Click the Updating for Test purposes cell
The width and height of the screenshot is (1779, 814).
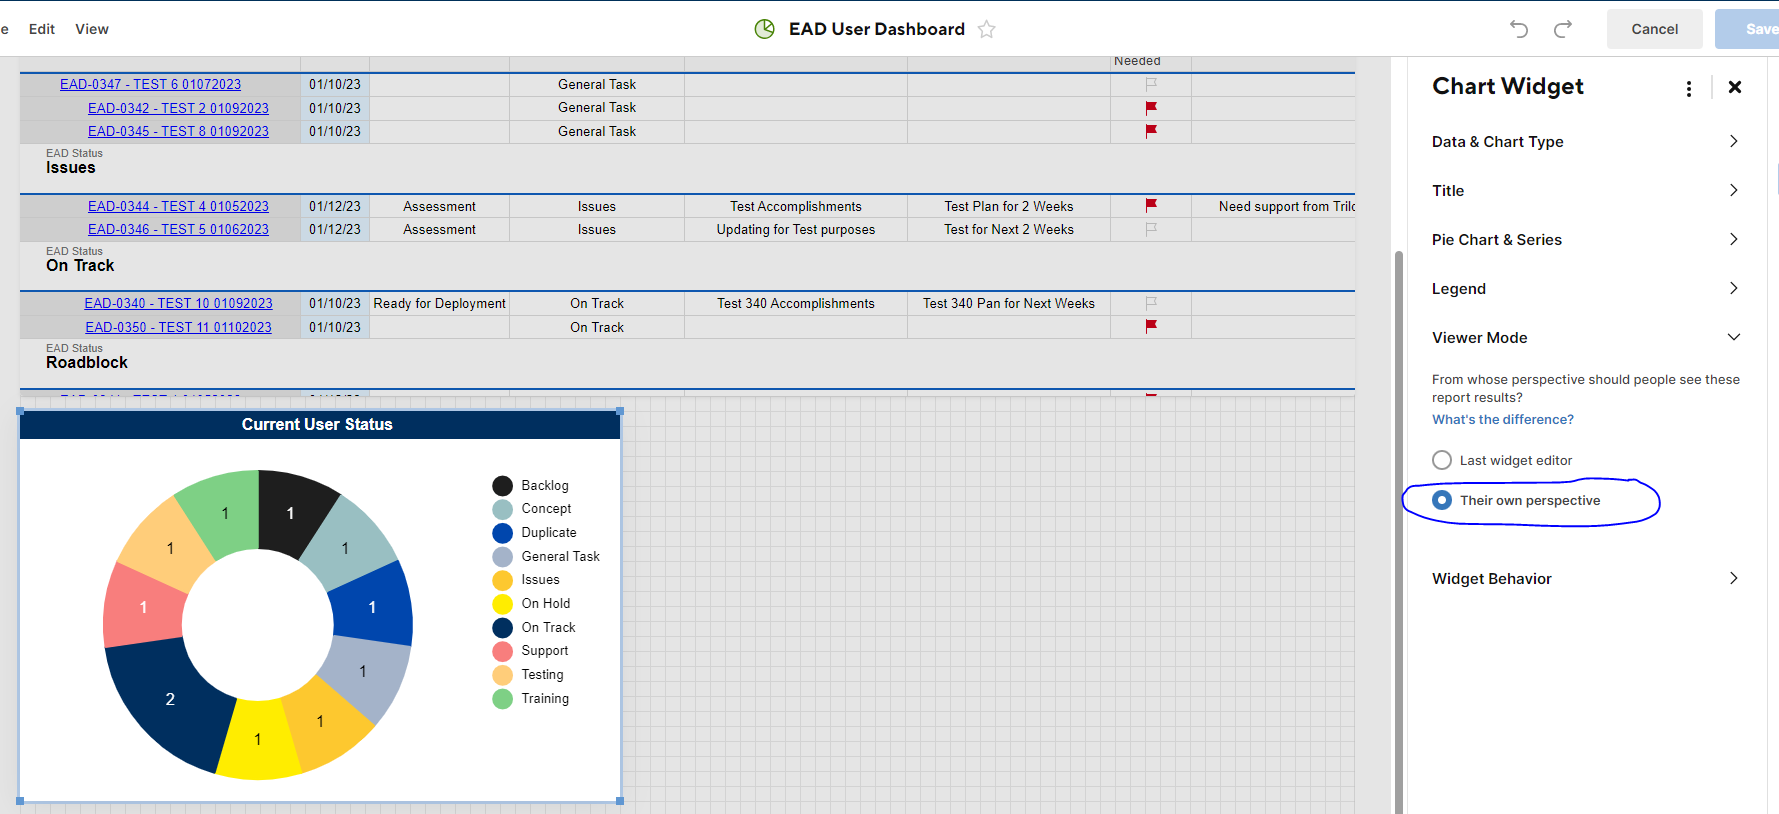click(795, 229)
